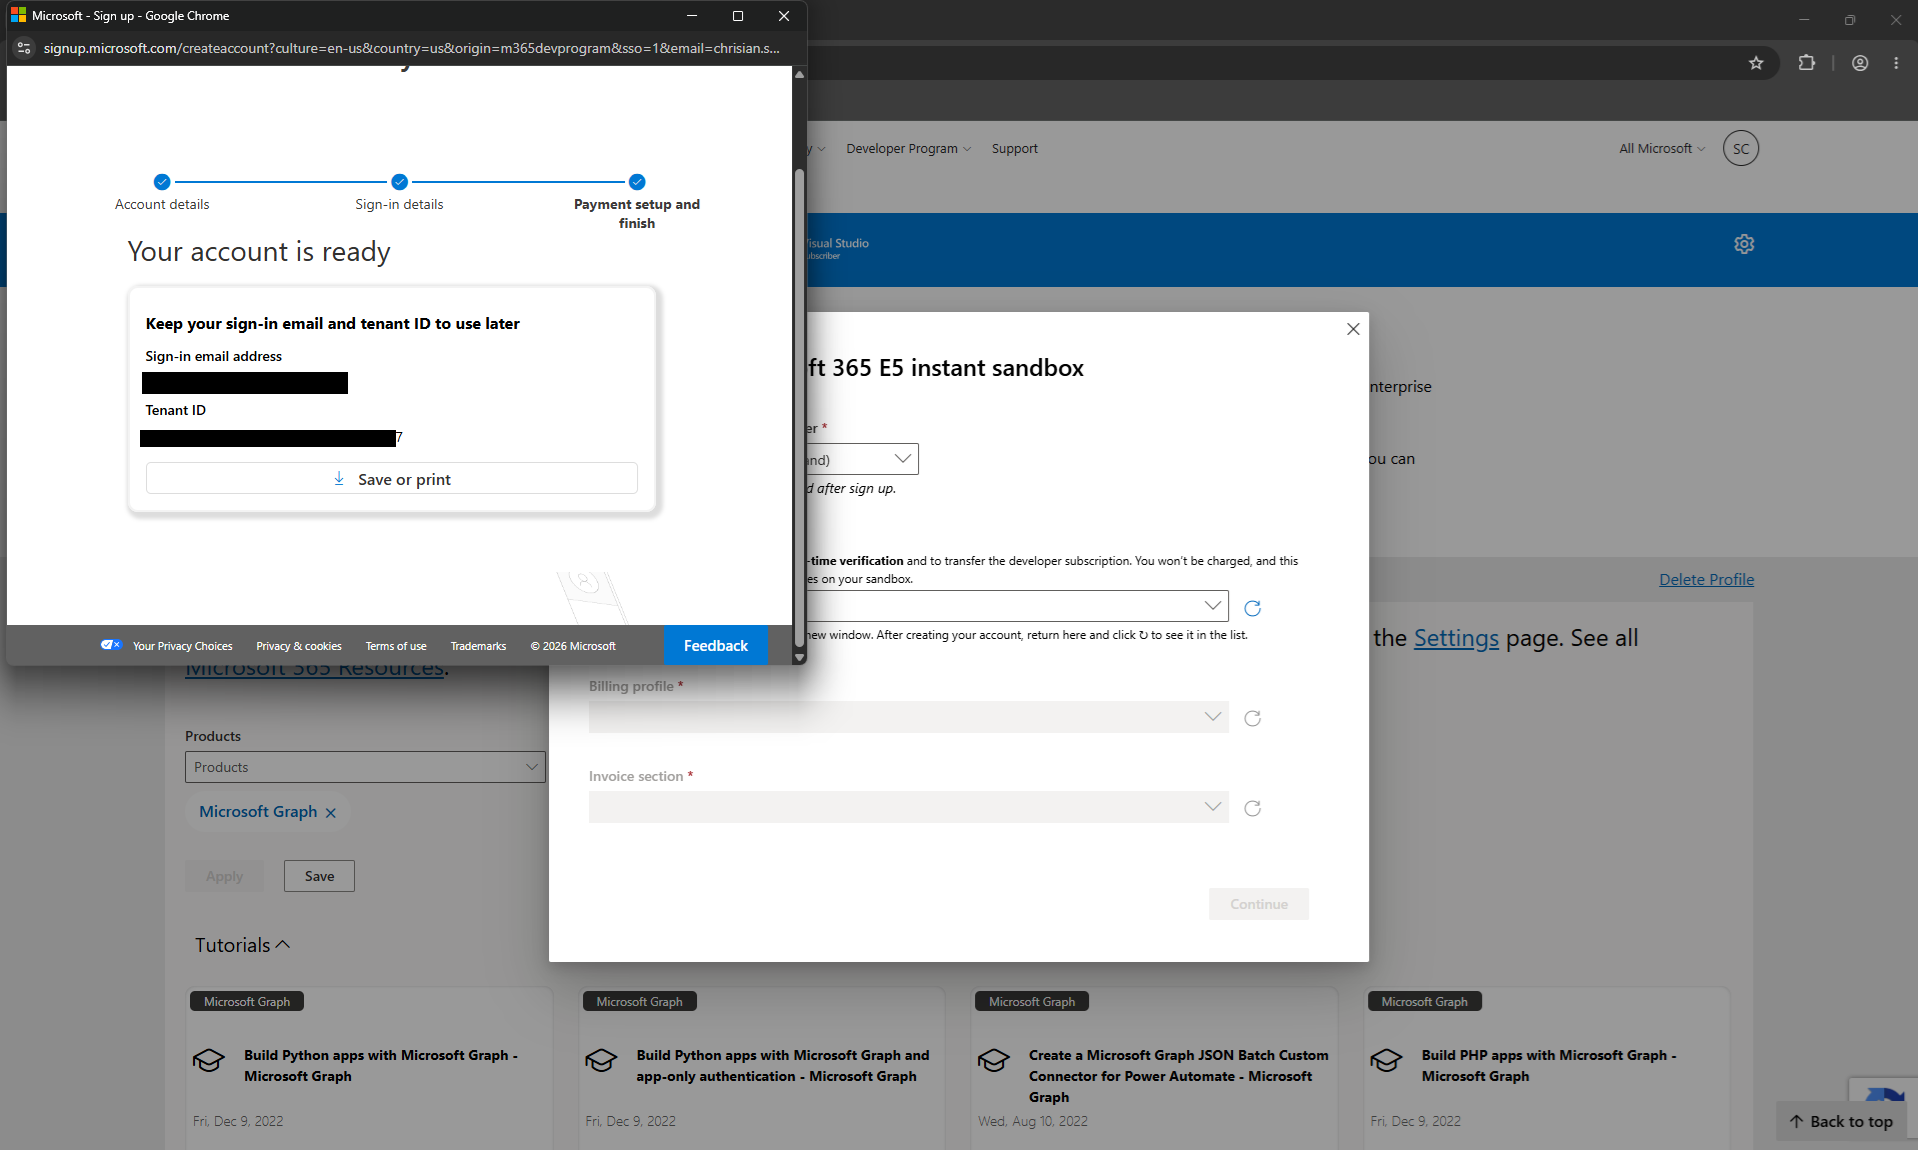Open the Your Privacy Choices link
Image resolution: width=1918 pixels, height=1150 pixels.
click(183, 646)
